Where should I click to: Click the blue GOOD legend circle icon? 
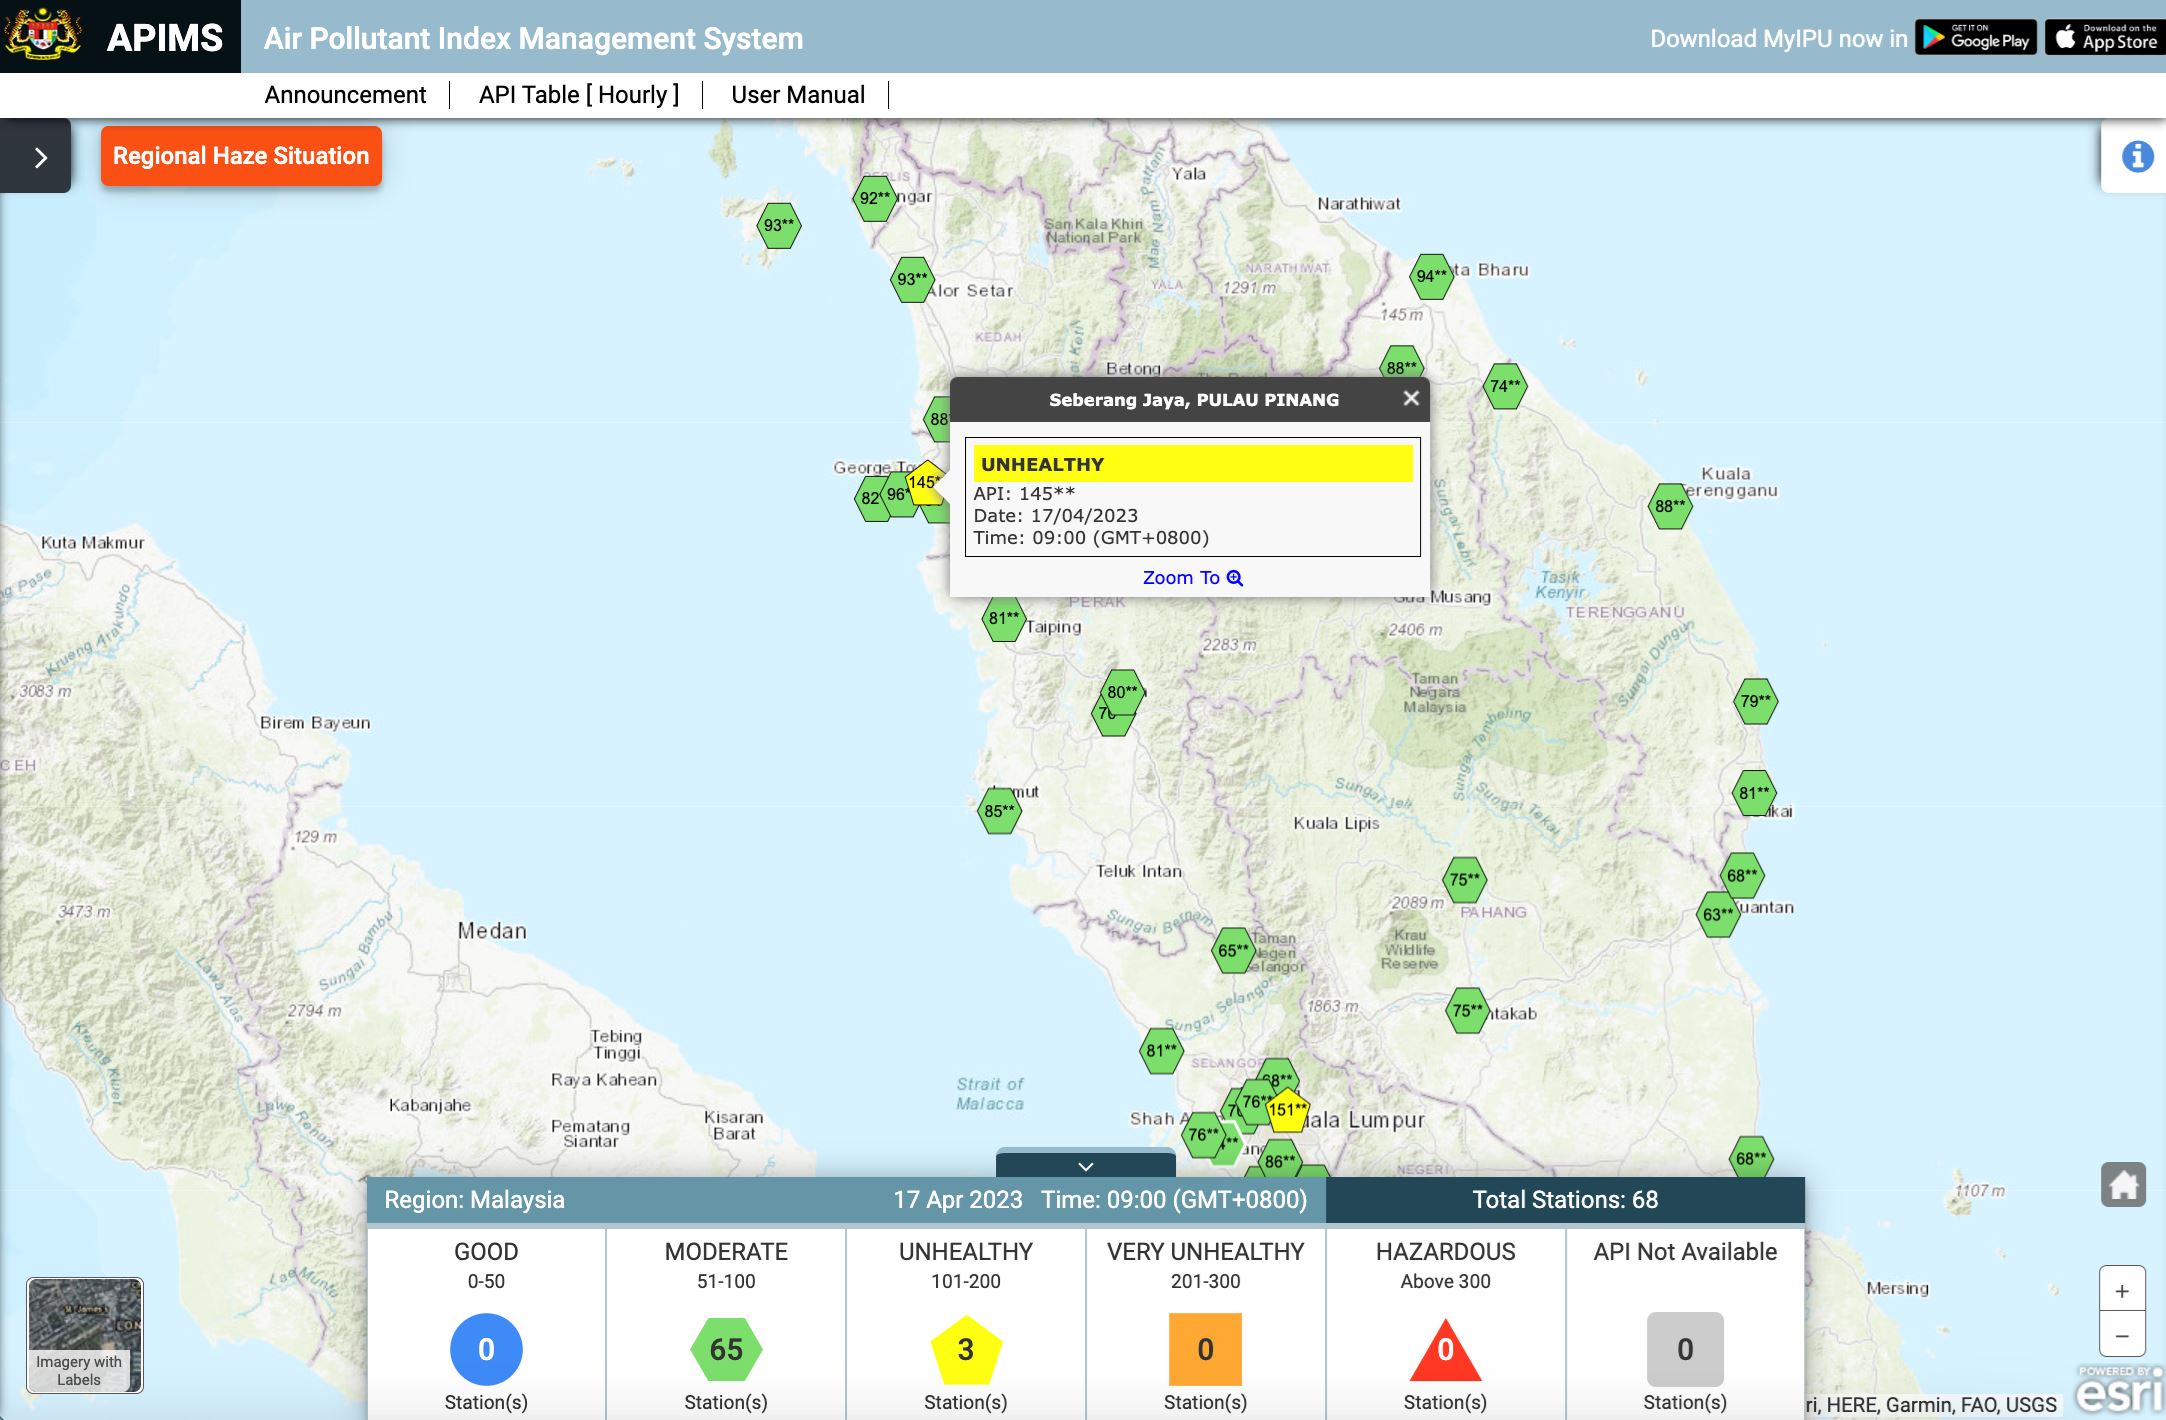(x=486, y=1349)
